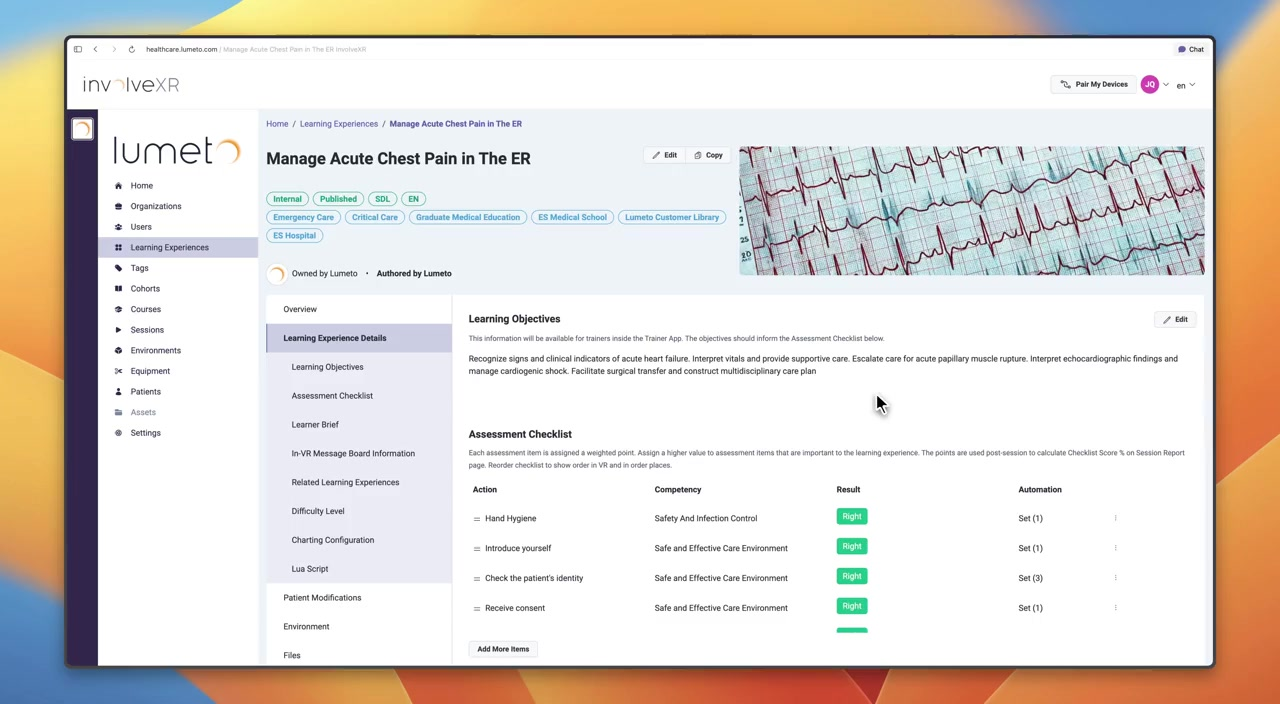Copy this learning experience

click(x=708, y=155)
